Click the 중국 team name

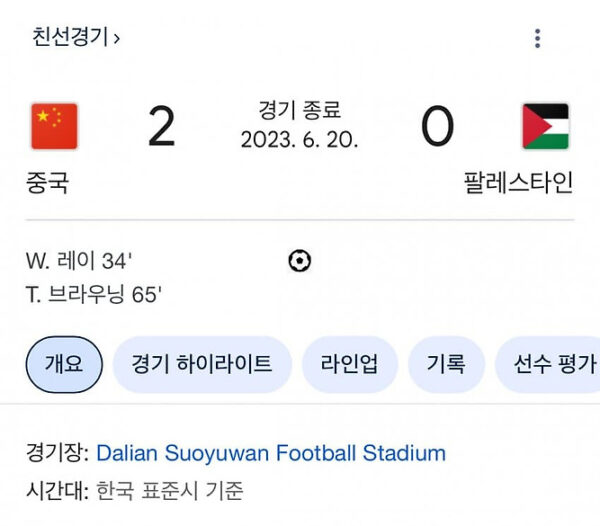tap(47, 183)
